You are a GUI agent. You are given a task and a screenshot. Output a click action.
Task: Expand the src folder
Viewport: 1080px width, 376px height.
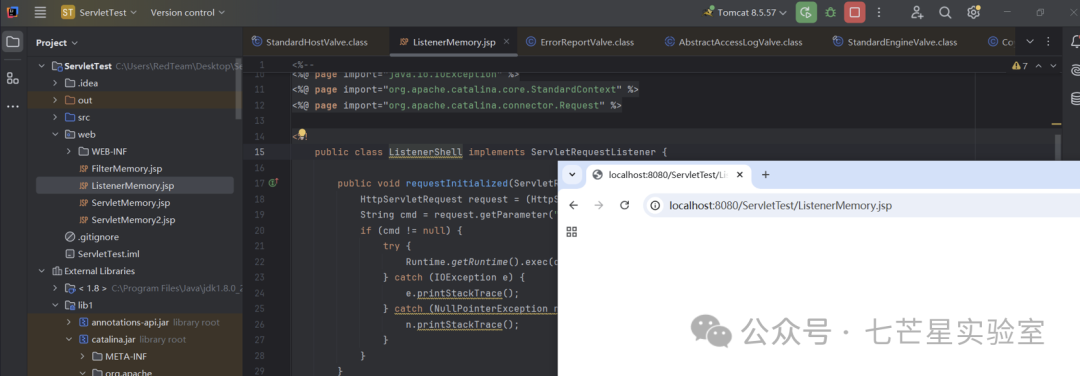click(x=55, y=117)
